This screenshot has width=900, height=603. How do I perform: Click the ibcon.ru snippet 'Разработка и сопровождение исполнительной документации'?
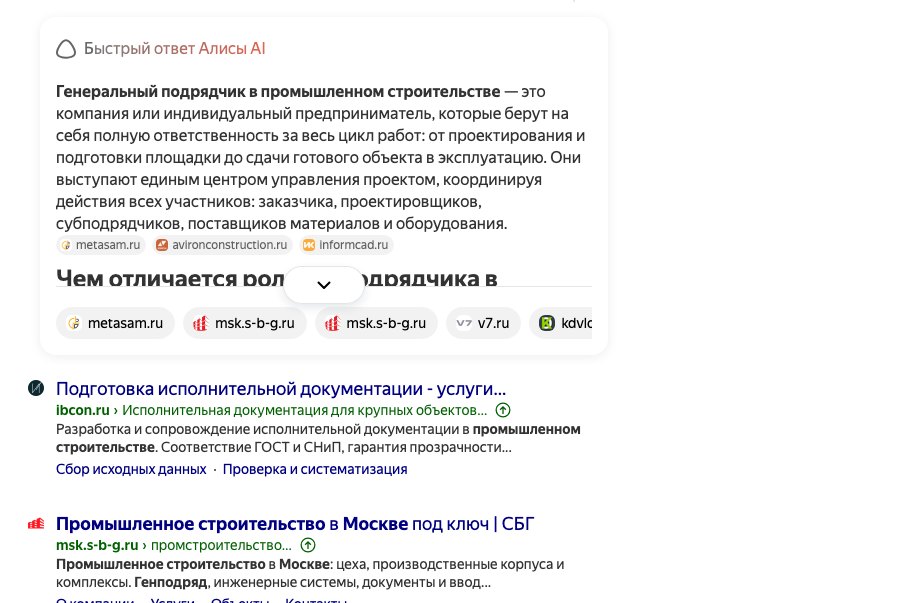pos(318,438)
